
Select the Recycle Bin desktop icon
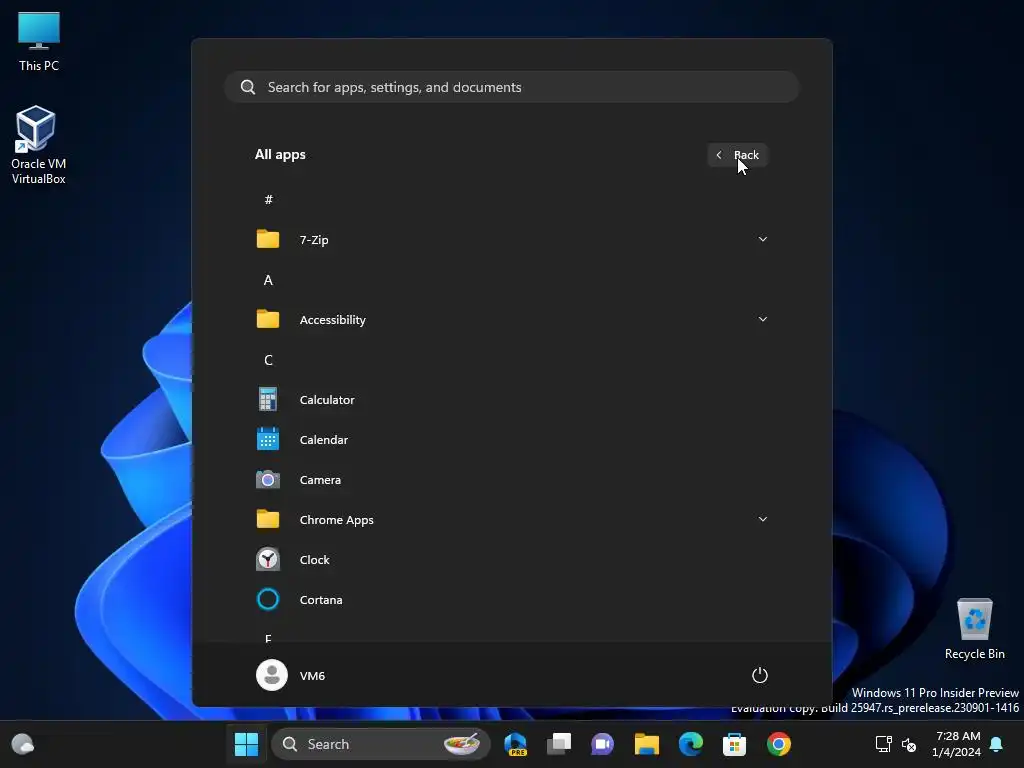coord(974,629)
